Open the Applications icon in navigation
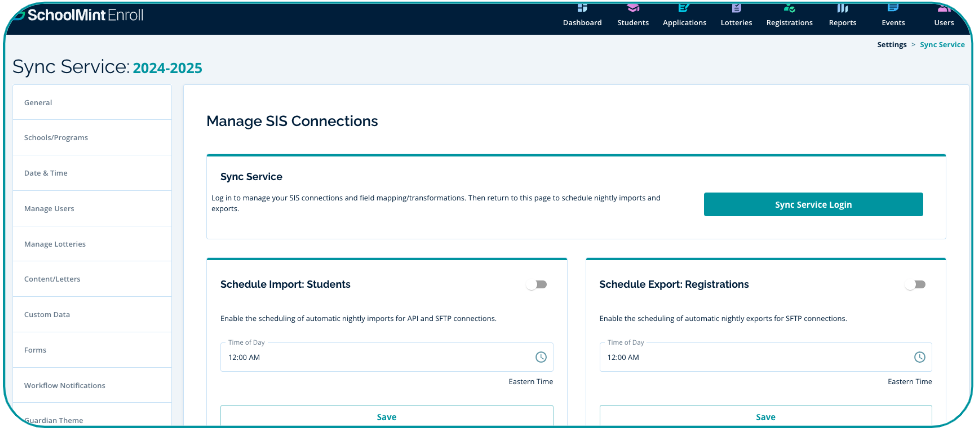978x434 pixels. pyautogui.click(x=684, y=9)
